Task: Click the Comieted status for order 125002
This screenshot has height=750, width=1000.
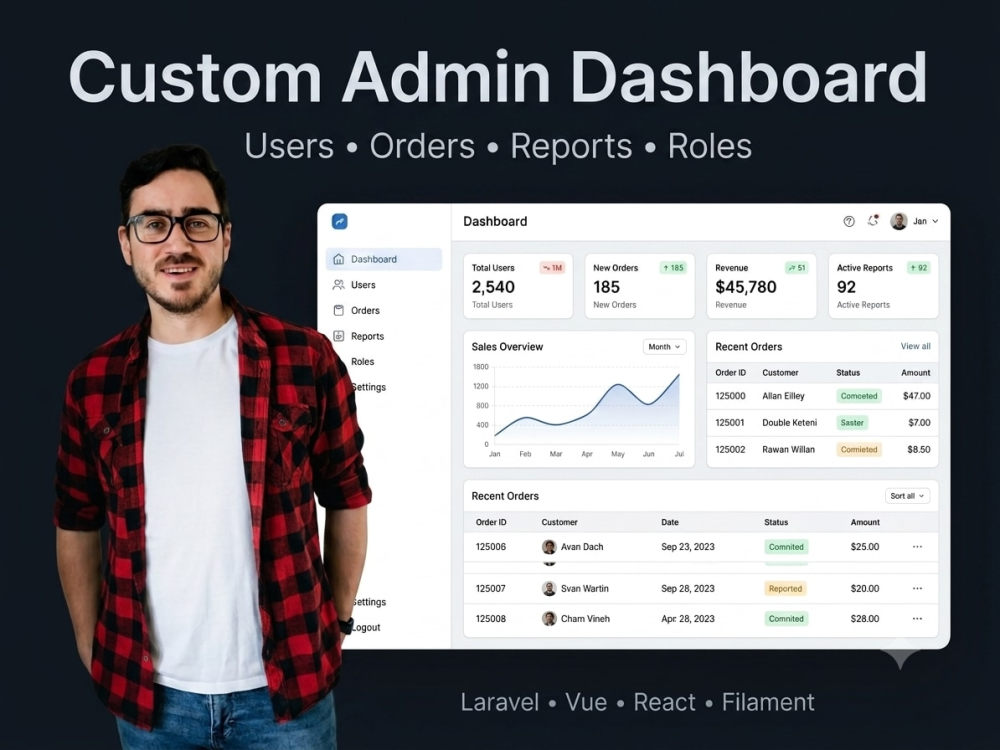Action: point(859,450)
